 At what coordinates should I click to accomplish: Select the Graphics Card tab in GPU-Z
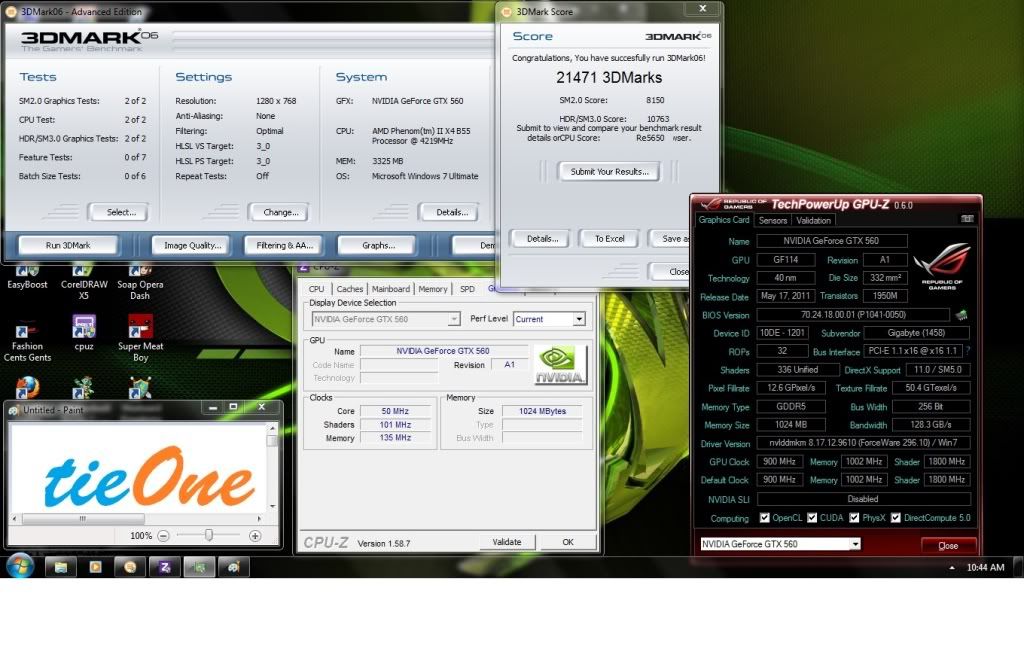[724, 220]
